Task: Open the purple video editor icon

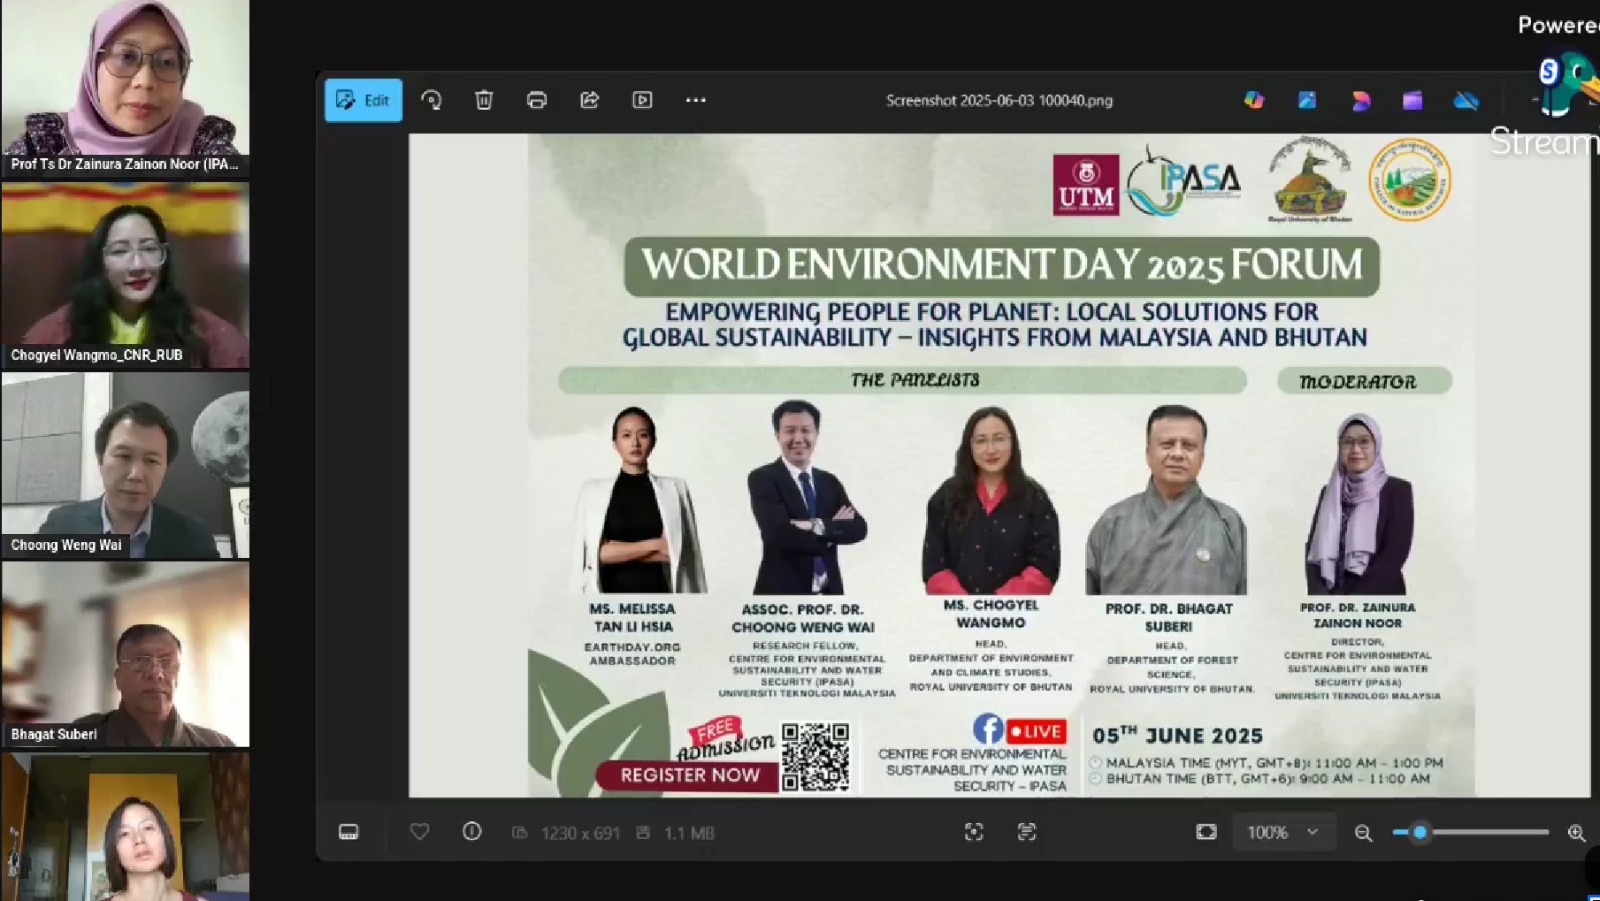Action: pyautogui.click(x=1412, y=100)
